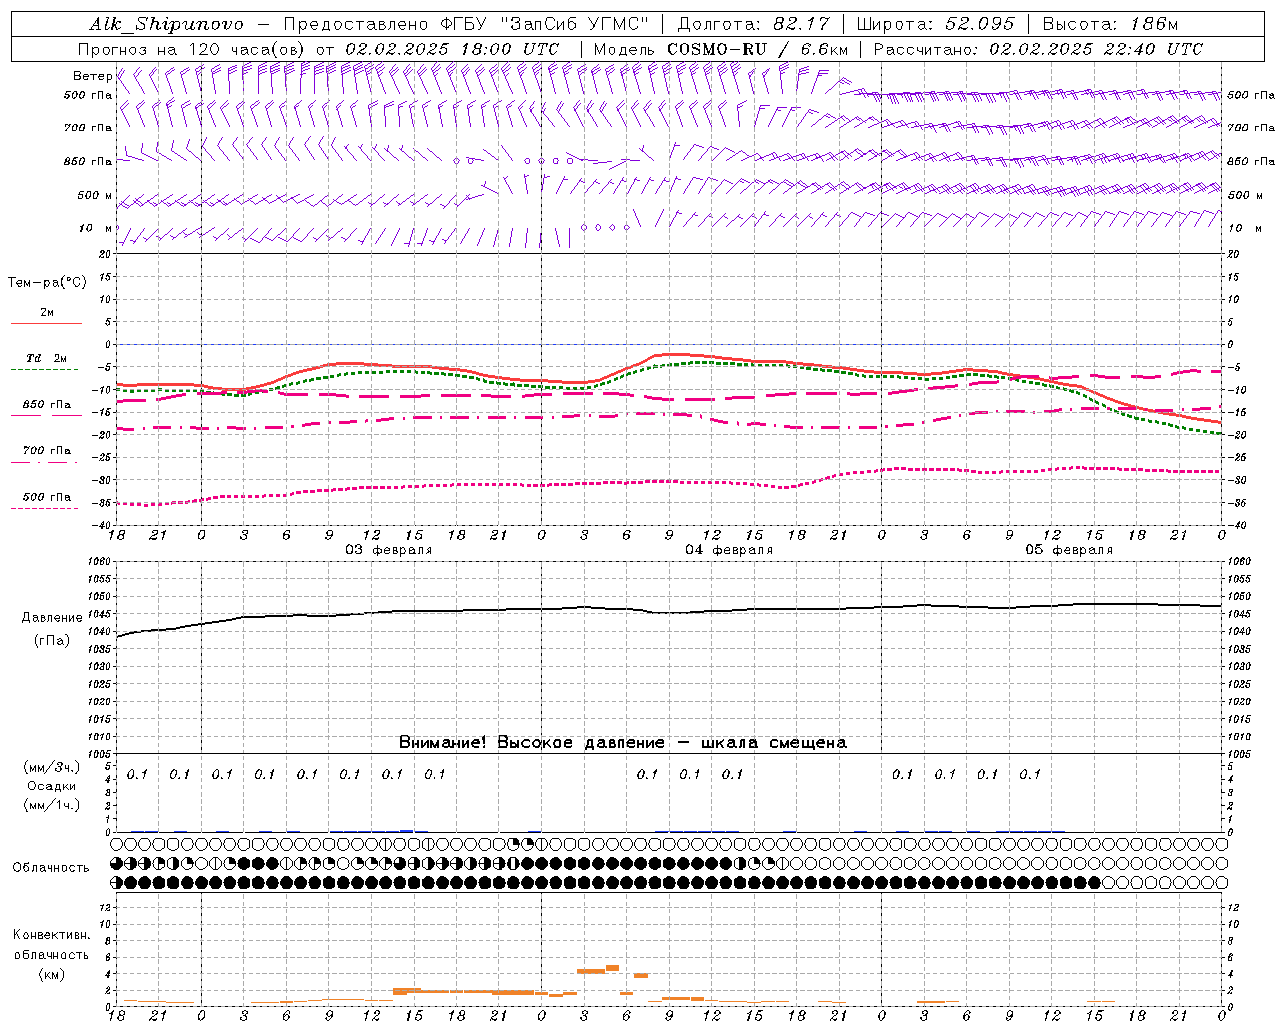Click the 'Ветер' wind panel label

point(92,76)
